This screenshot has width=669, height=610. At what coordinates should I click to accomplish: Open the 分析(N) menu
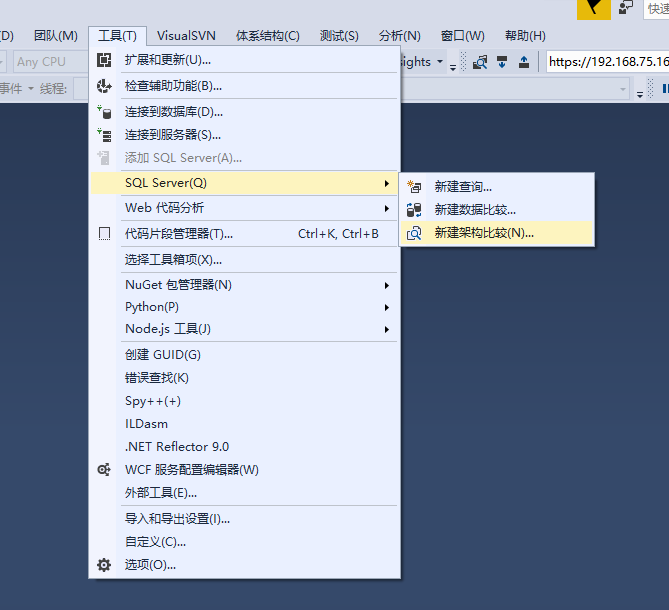[x=399, y=36]
